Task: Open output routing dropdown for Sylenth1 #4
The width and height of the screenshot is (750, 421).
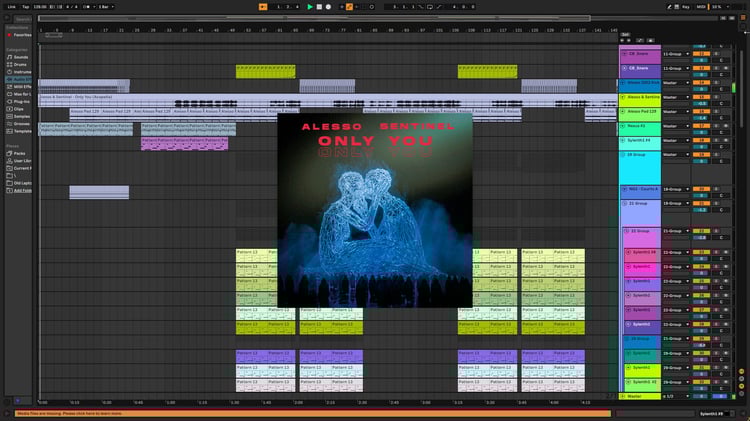Action: tap(676, 140)
